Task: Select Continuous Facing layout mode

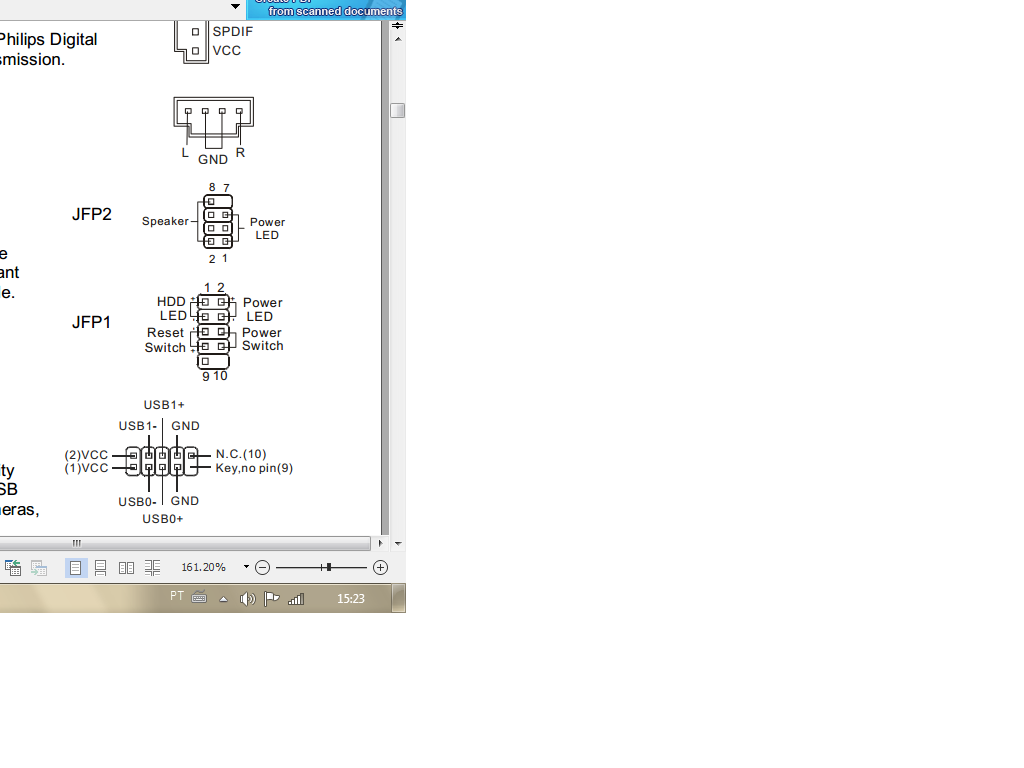Action: (152, 568)
